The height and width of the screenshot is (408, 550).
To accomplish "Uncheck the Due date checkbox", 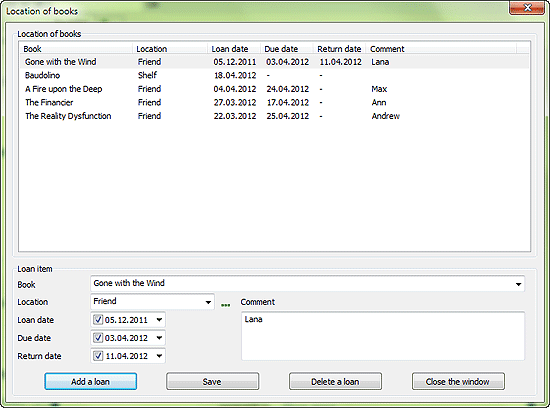I will (98, 337).
